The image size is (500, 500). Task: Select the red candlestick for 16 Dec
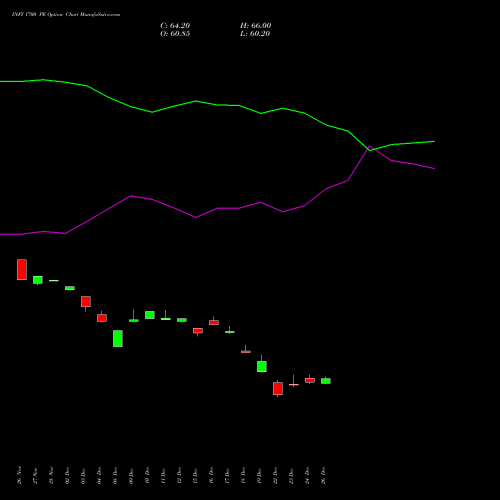[x=214, y=322]
